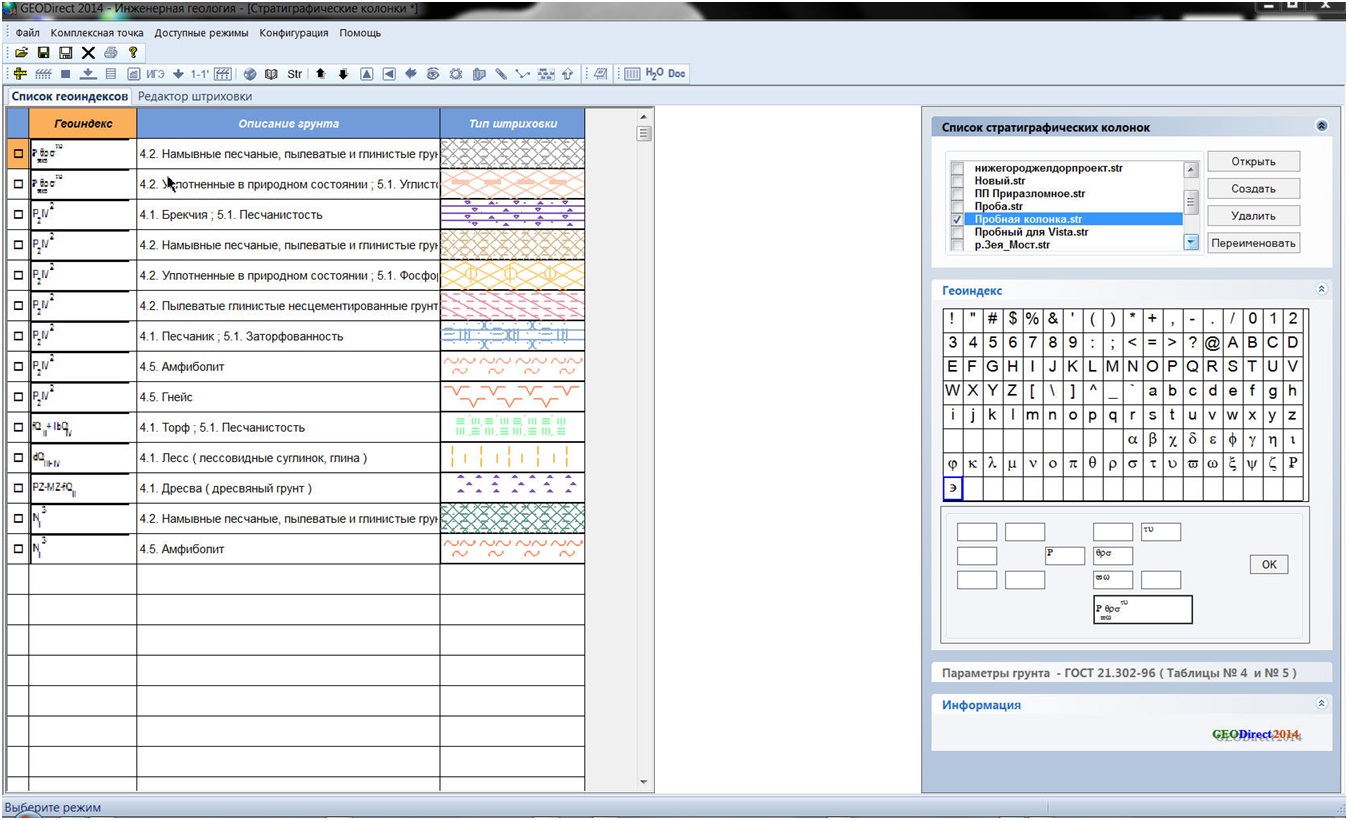
Task: Tick the checkbox for the Дресва row
Action: [x=18, y=488]
